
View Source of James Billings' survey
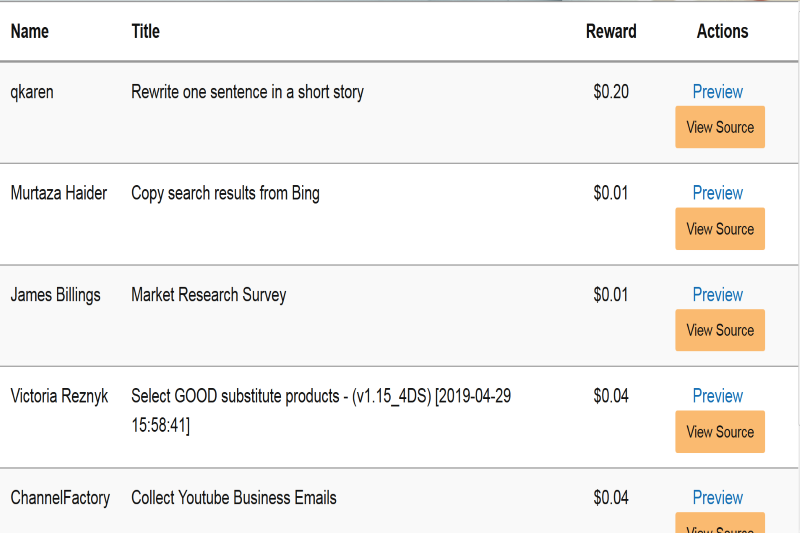720,330
